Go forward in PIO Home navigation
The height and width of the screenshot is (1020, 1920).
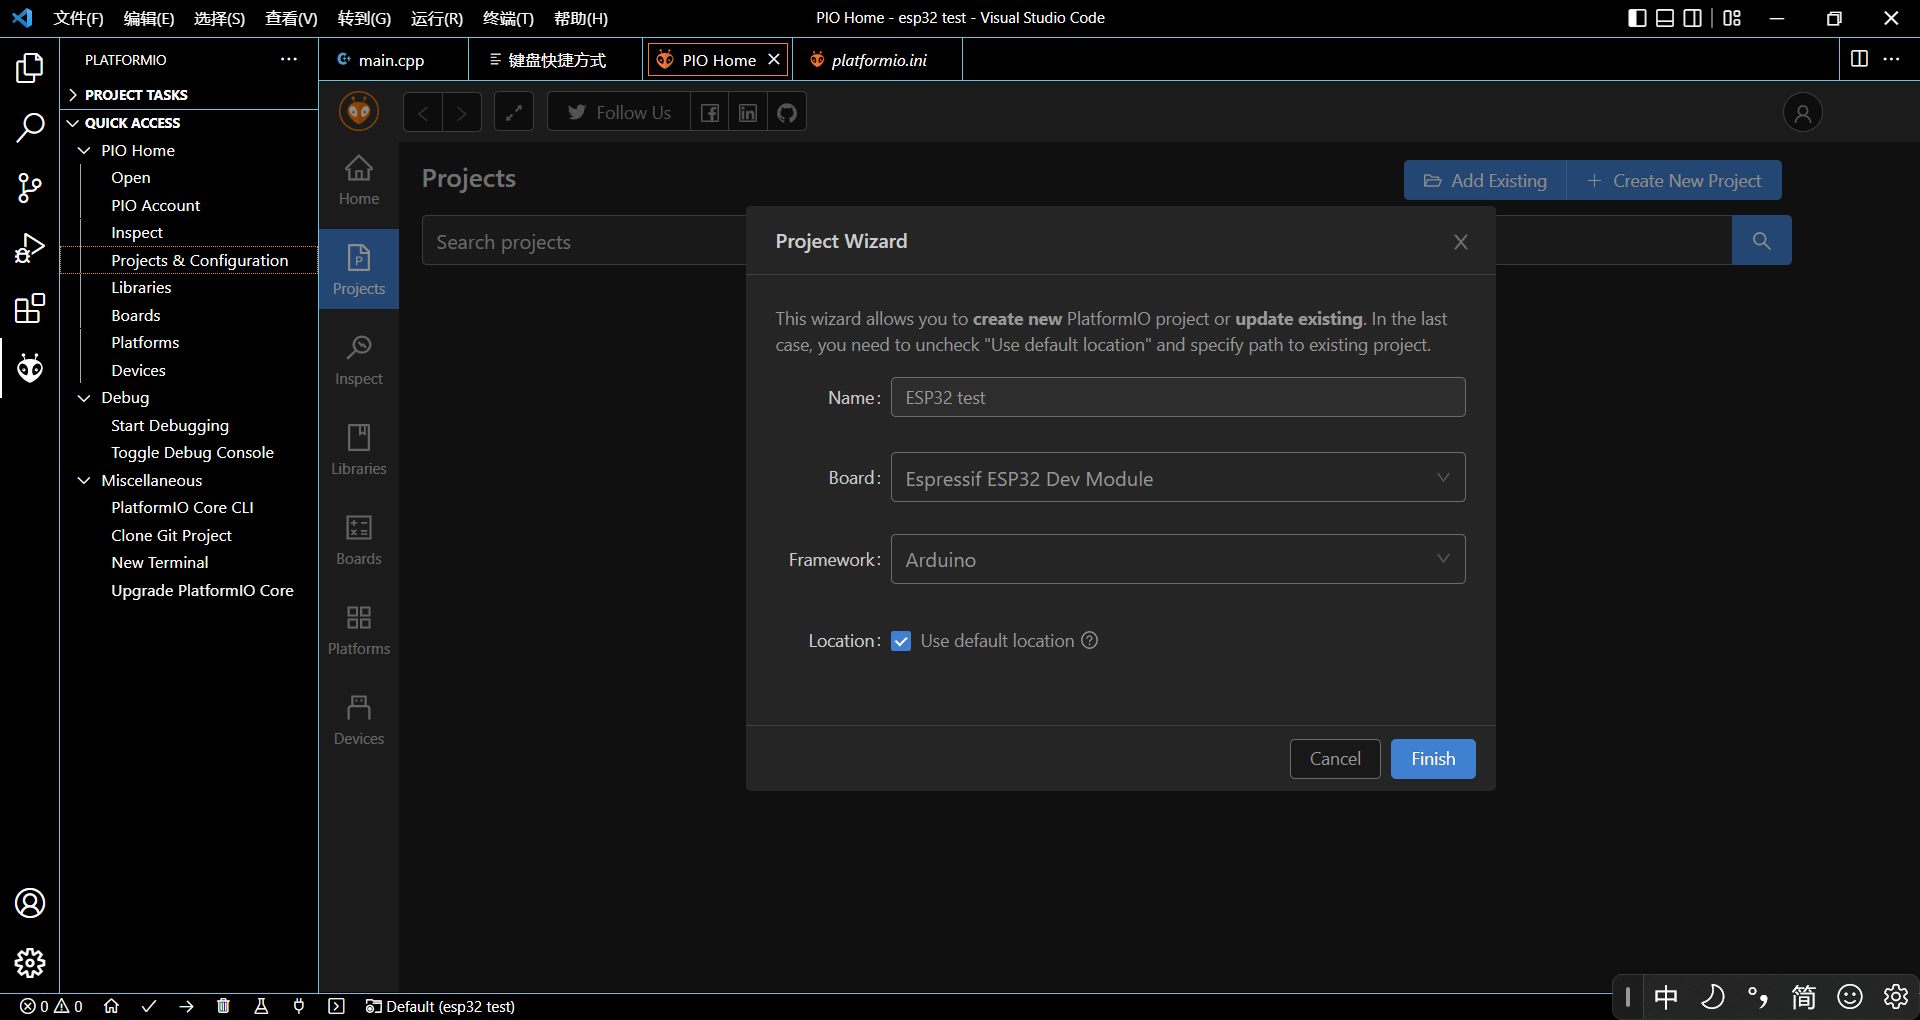[462, 112]
